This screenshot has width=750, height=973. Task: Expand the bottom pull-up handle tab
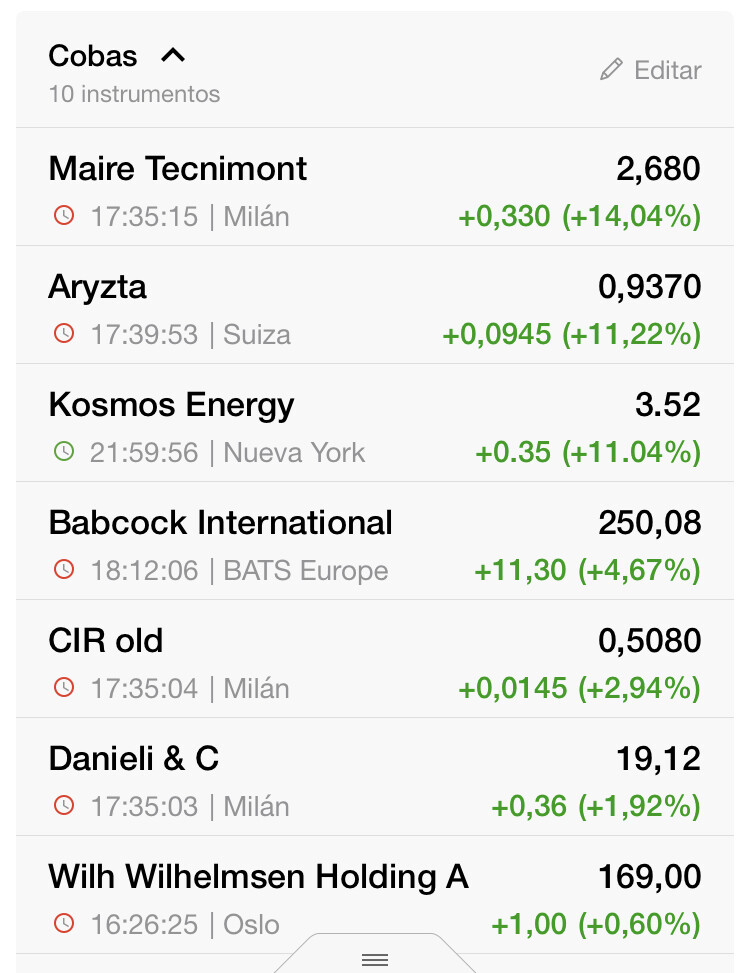point(375,956)
